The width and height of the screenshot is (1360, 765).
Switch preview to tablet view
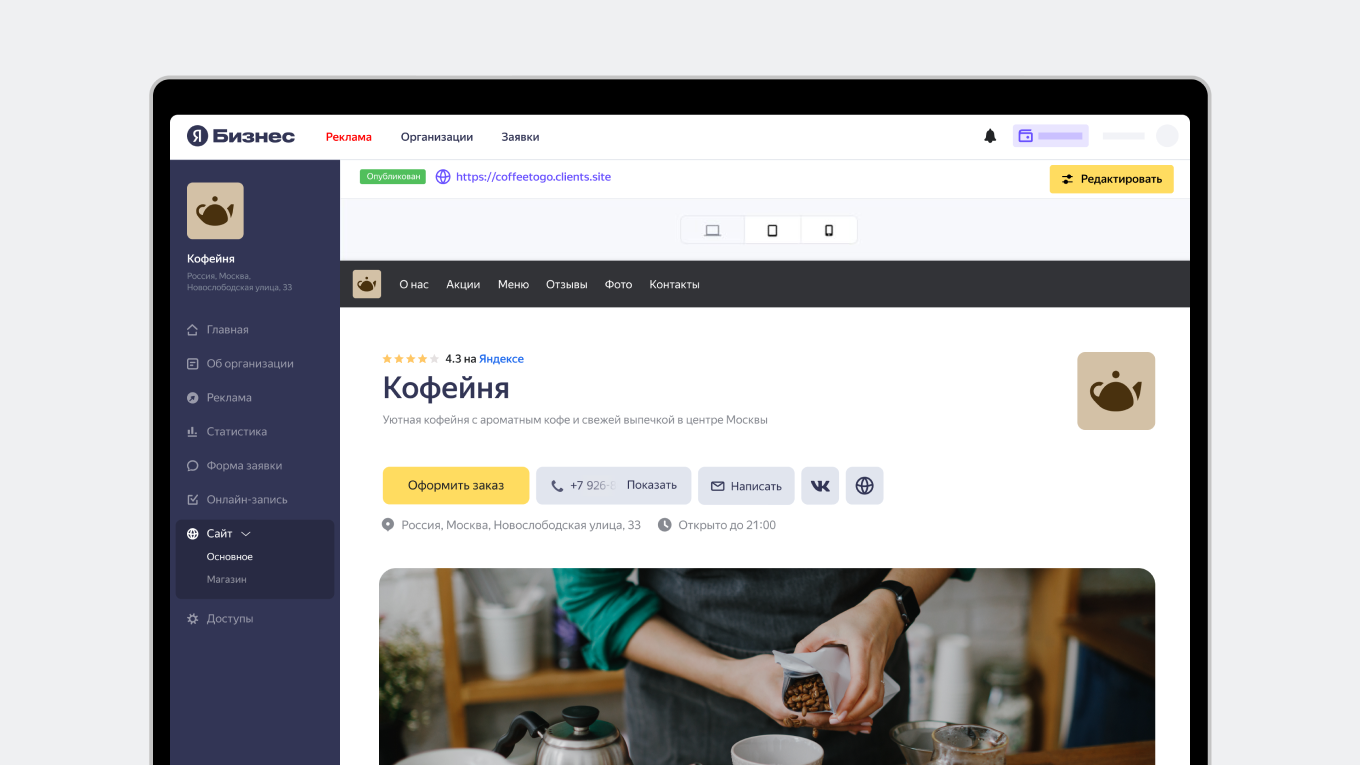[772, 230]
